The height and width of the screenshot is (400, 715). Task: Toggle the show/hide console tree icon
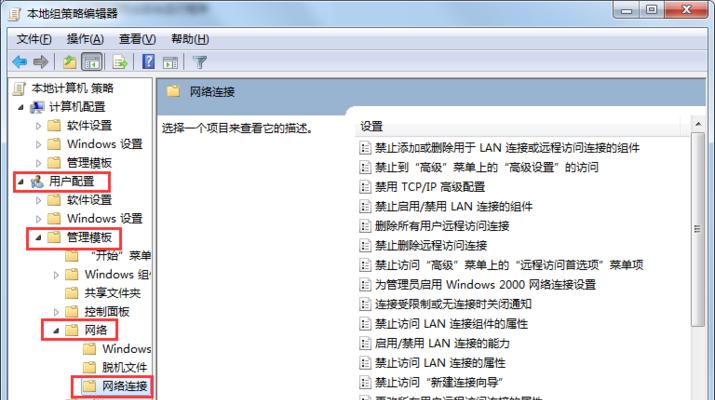92,62
